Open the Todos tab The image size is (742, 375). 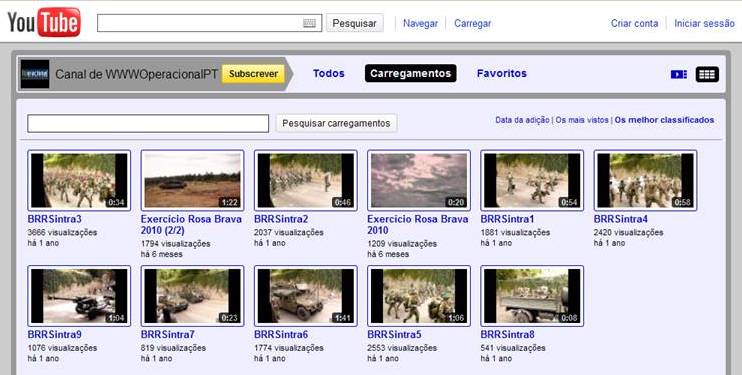click(x=328, y=73)
